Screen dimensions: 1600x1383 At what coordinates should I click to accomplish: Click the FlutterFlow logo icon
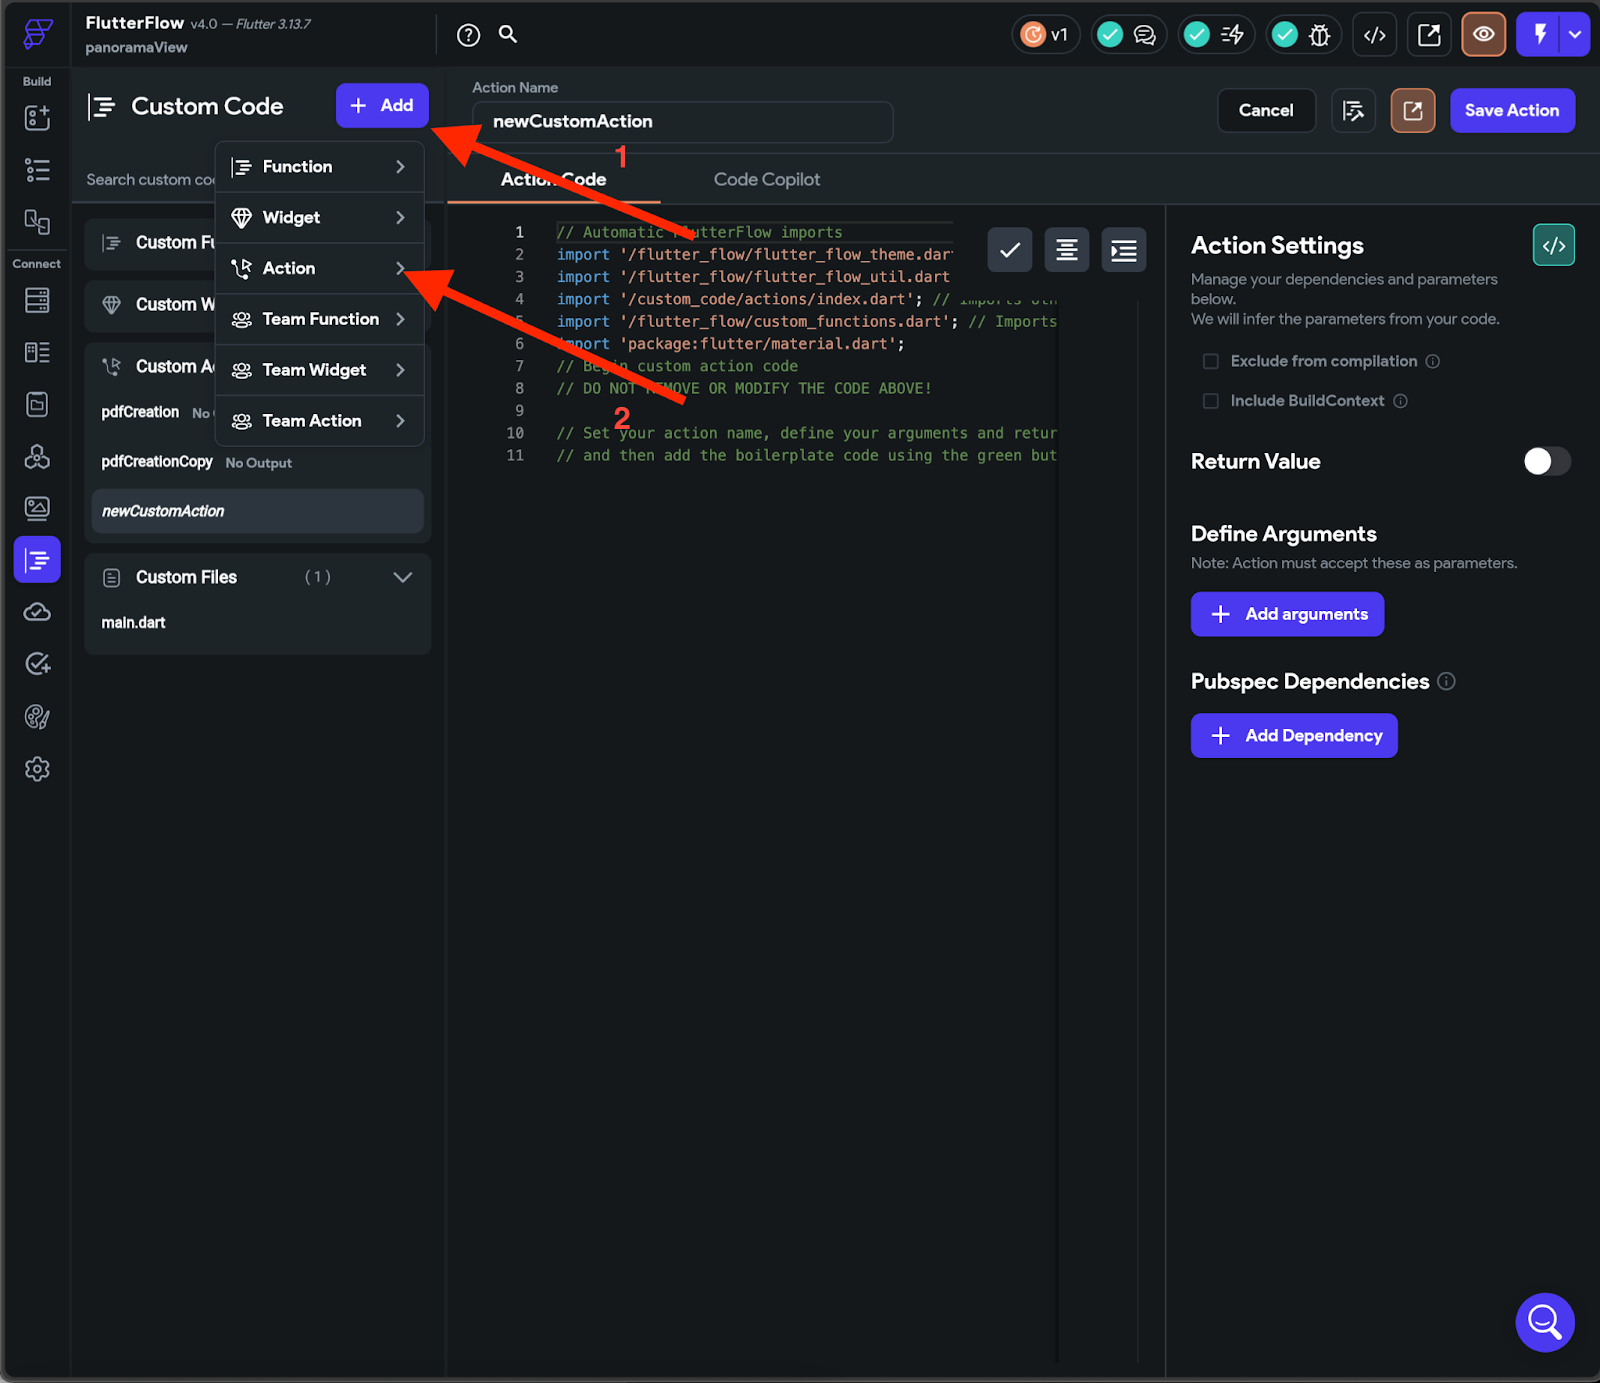[37, 34]
